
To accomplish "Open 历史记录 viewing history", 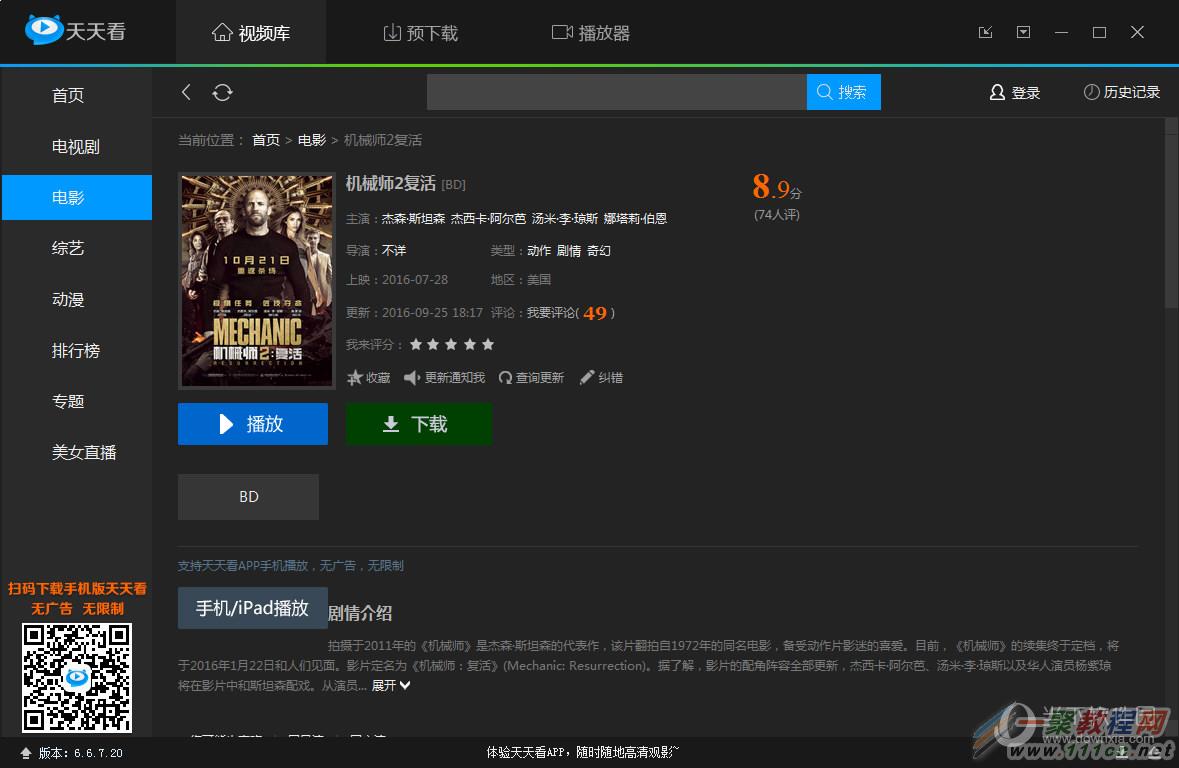I will [1122, 92].
